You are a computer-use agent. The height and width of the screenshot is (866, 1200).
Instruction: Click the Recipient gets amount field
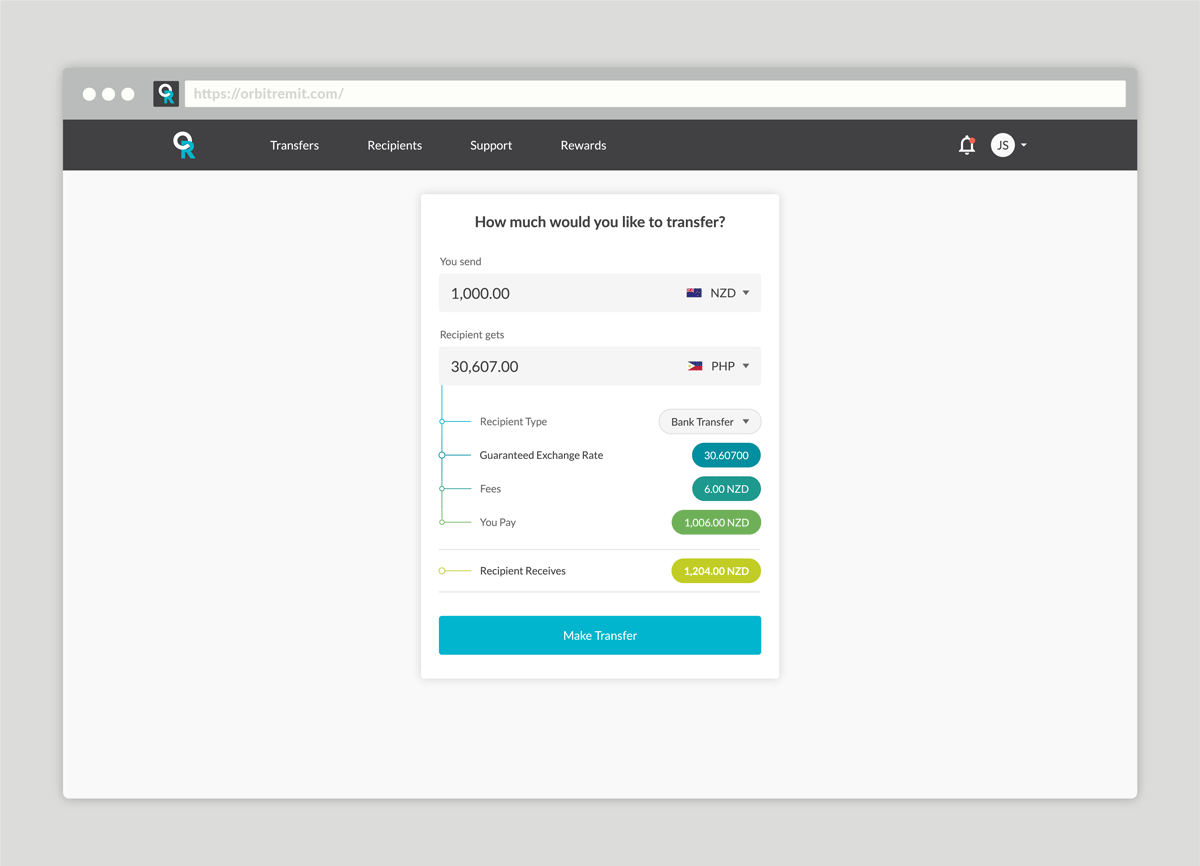[600, 366]
